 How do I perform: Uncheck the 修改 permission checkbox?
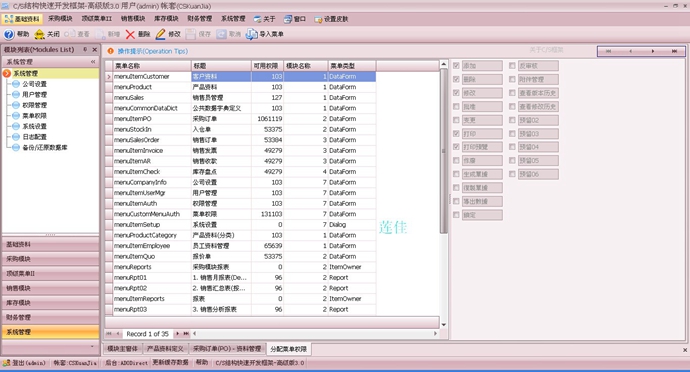(456, 93)
